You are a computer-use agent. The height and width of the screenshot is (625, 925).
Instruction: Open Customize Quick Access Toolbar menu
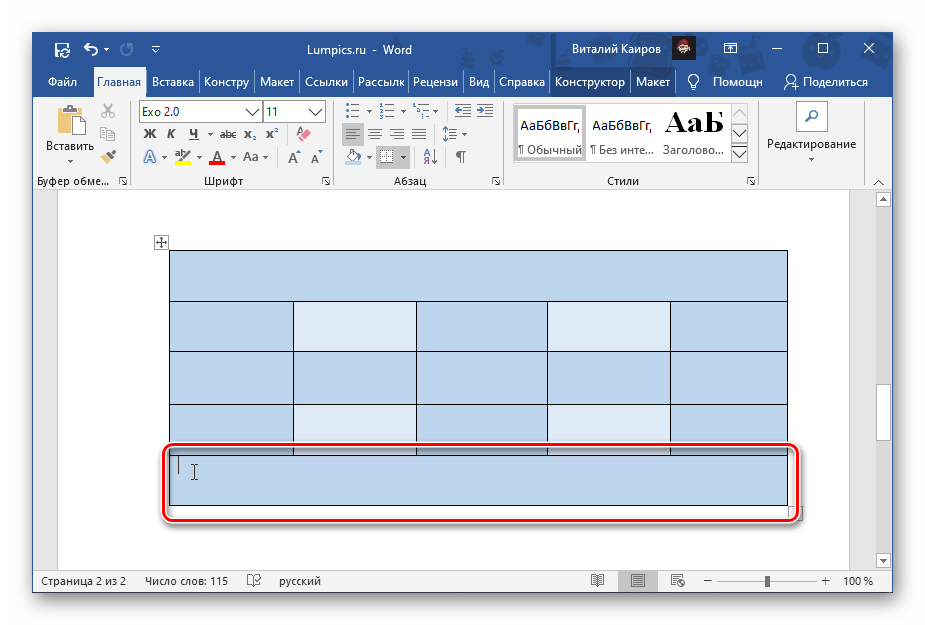pyautogui.click(x=156, y=50)
